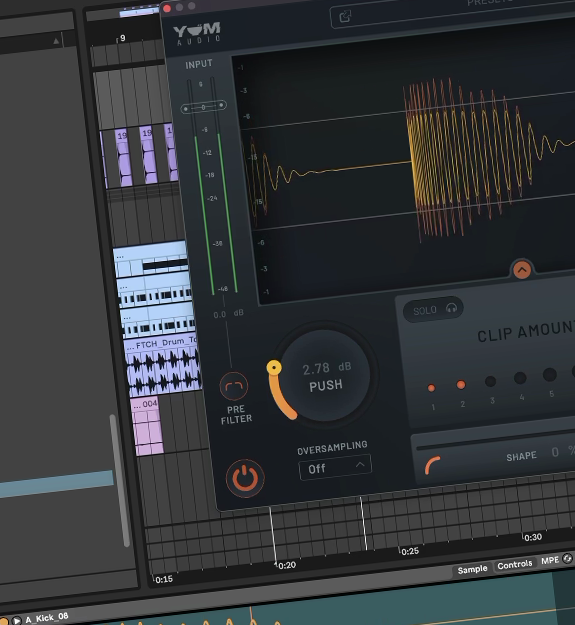Select clip amount stage 3
The image size is (575, 625).
pyautogui.click(x=491, y=381)
